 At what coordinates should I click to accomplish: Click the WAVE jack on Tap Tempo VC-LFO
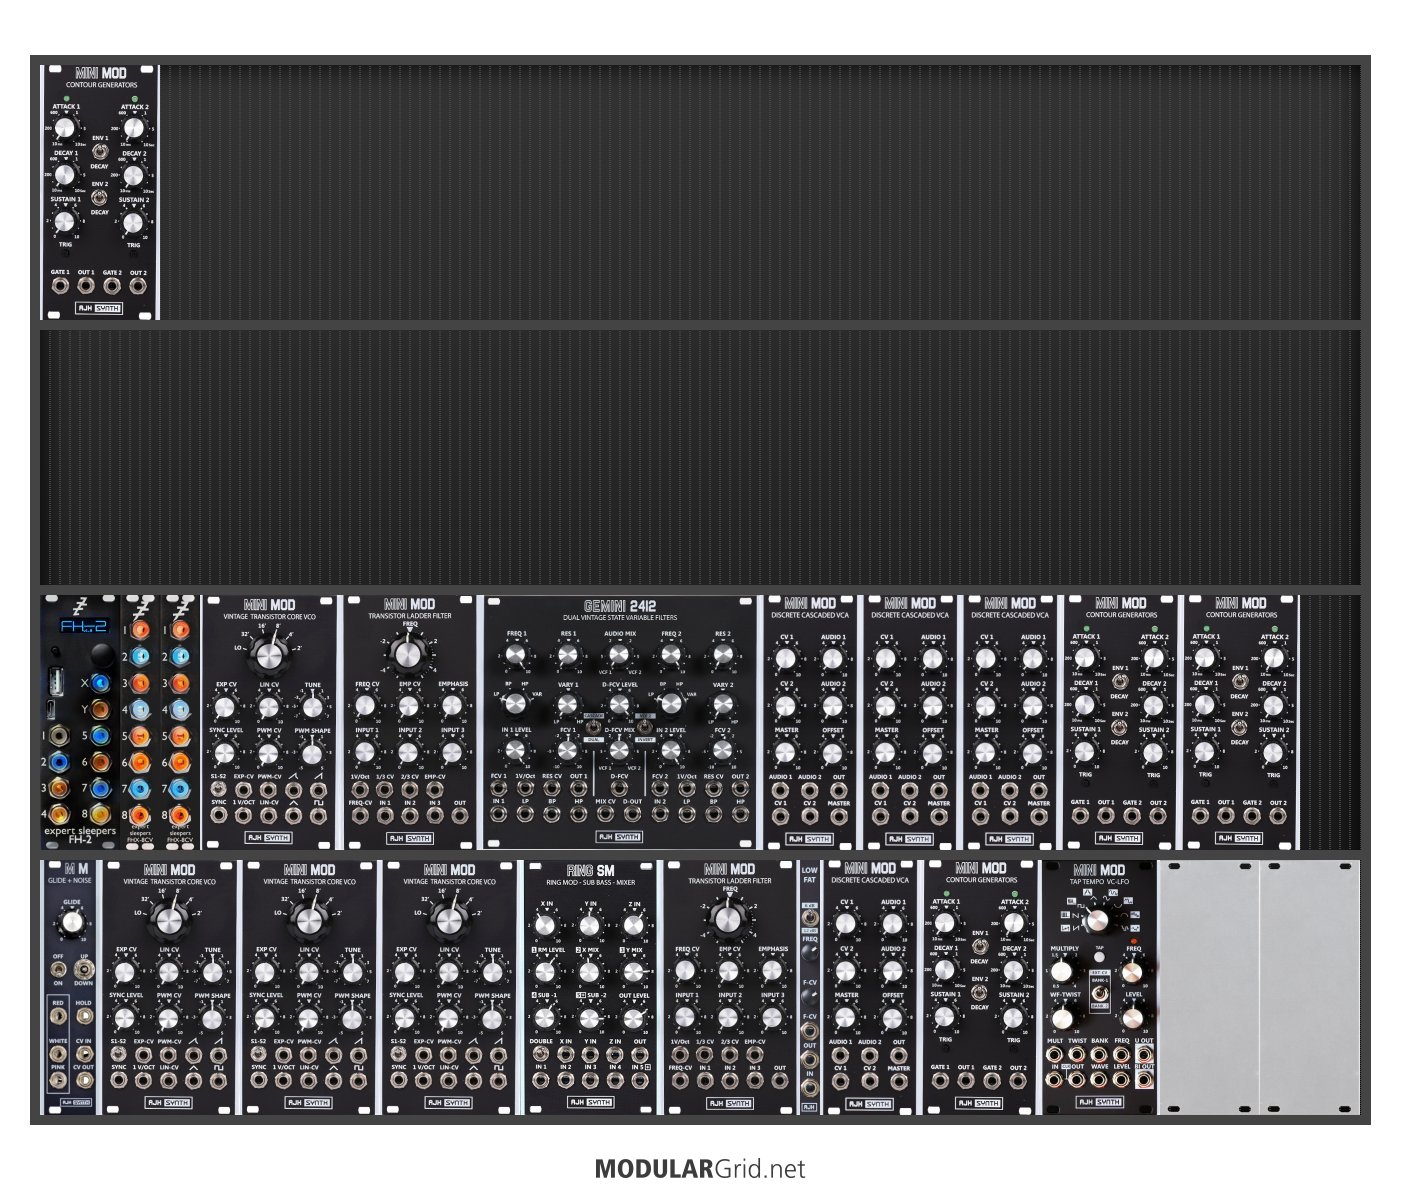click(x=1098, y=1080)
